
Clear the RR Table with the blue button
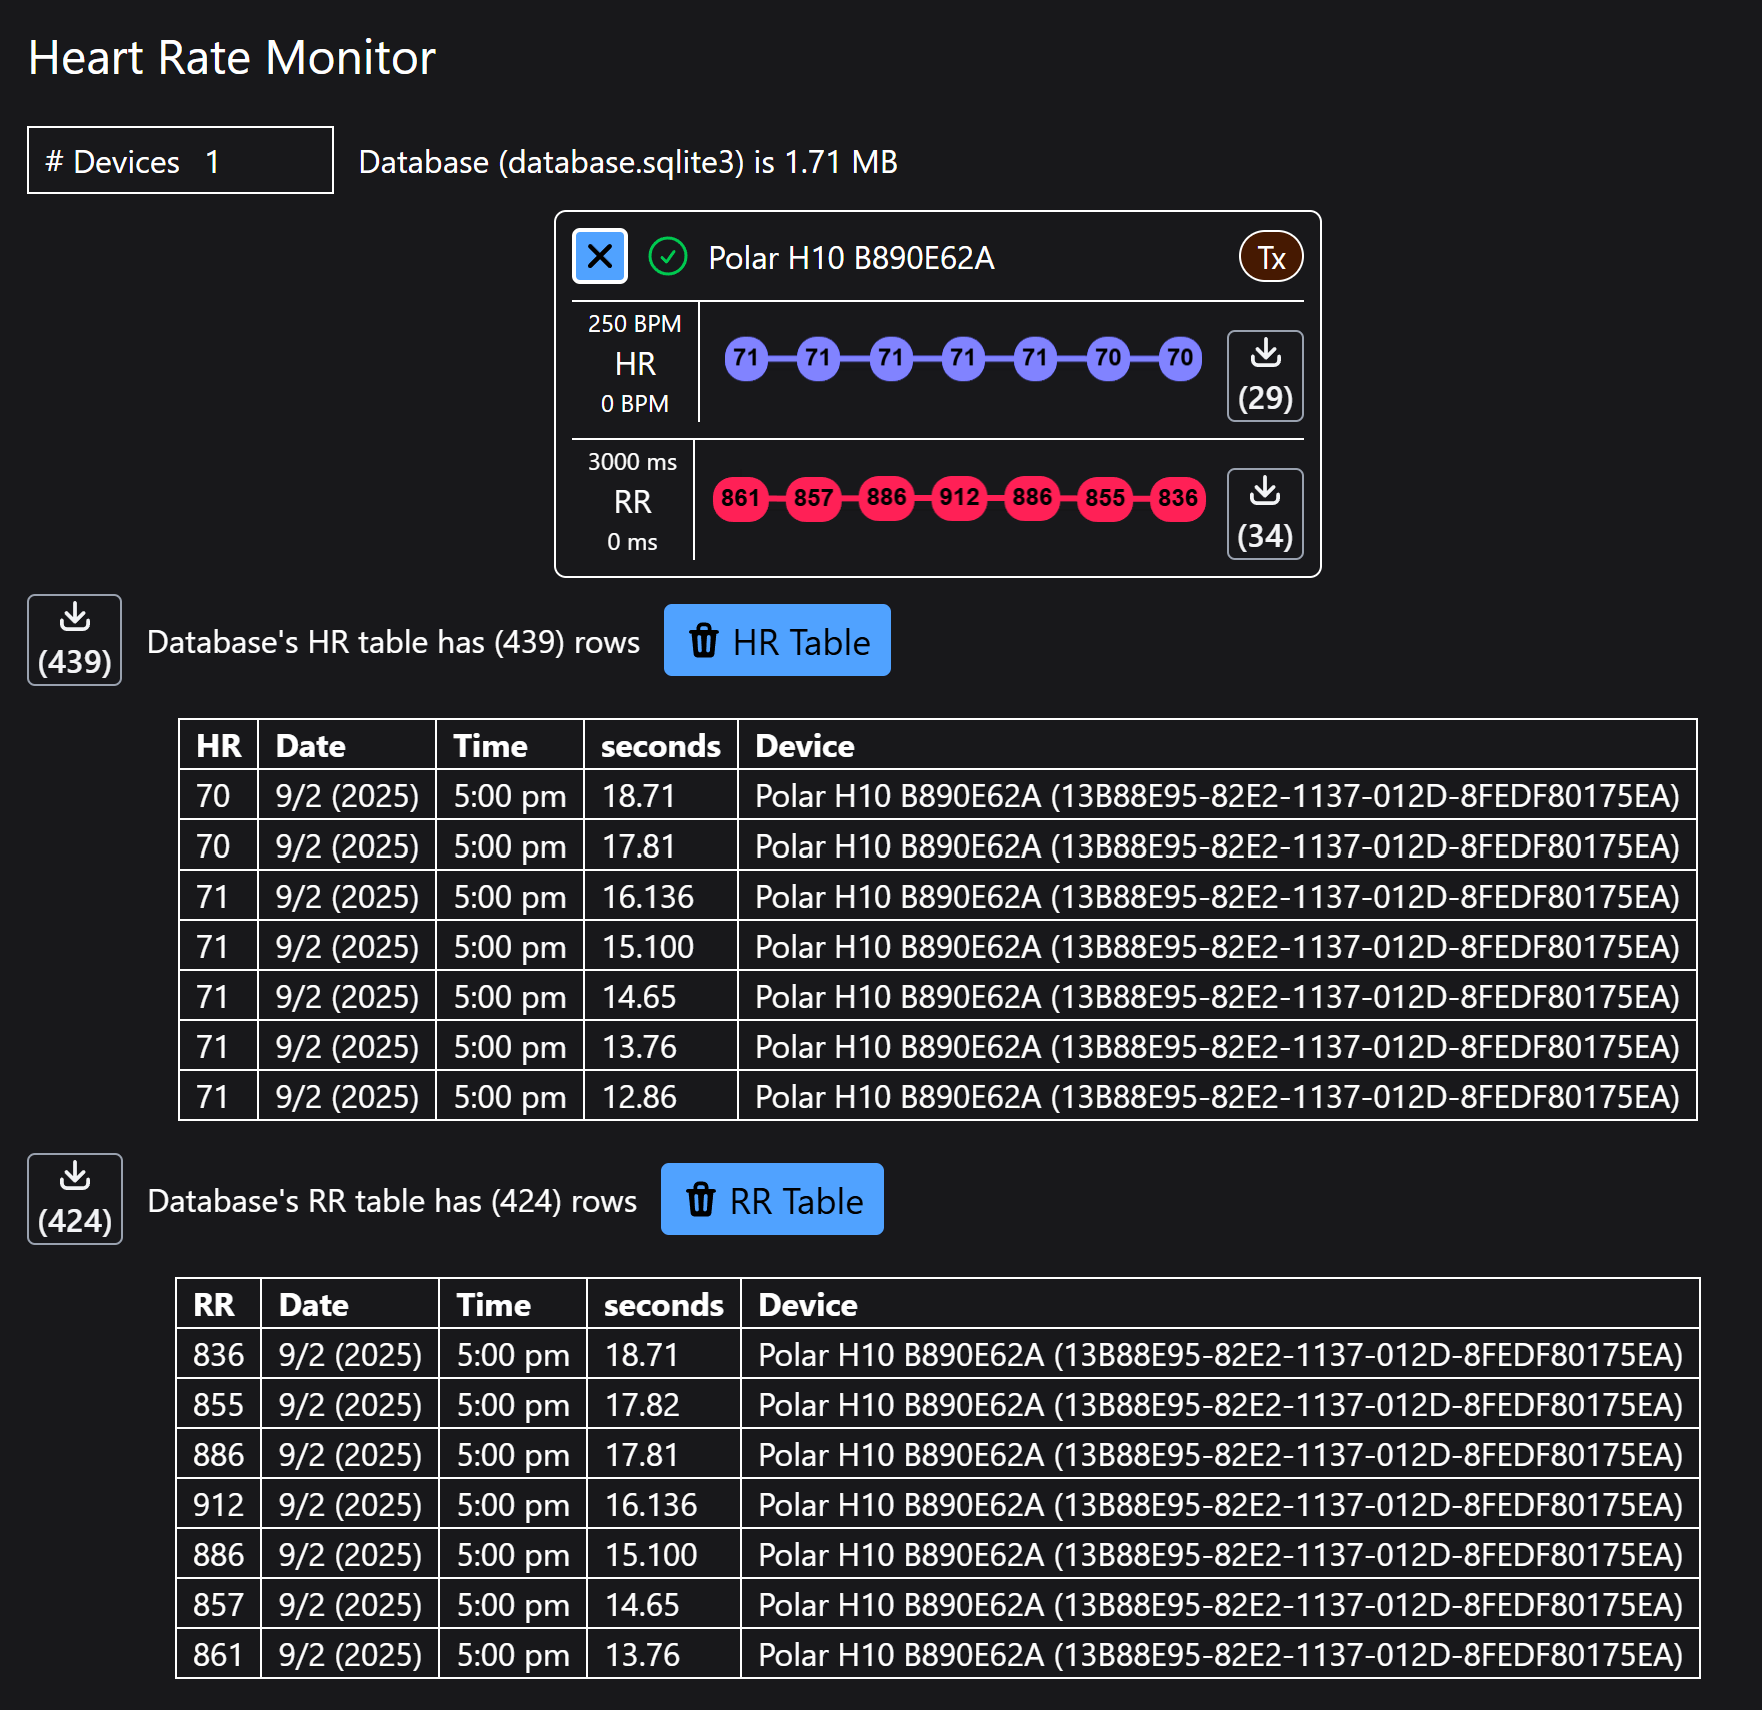click(772, 1200)
